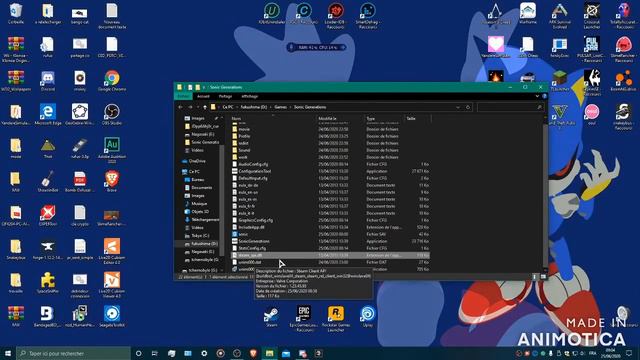Click the taskbar search box
The height and width of the screenshot is (360, 640).
[73, 353]
